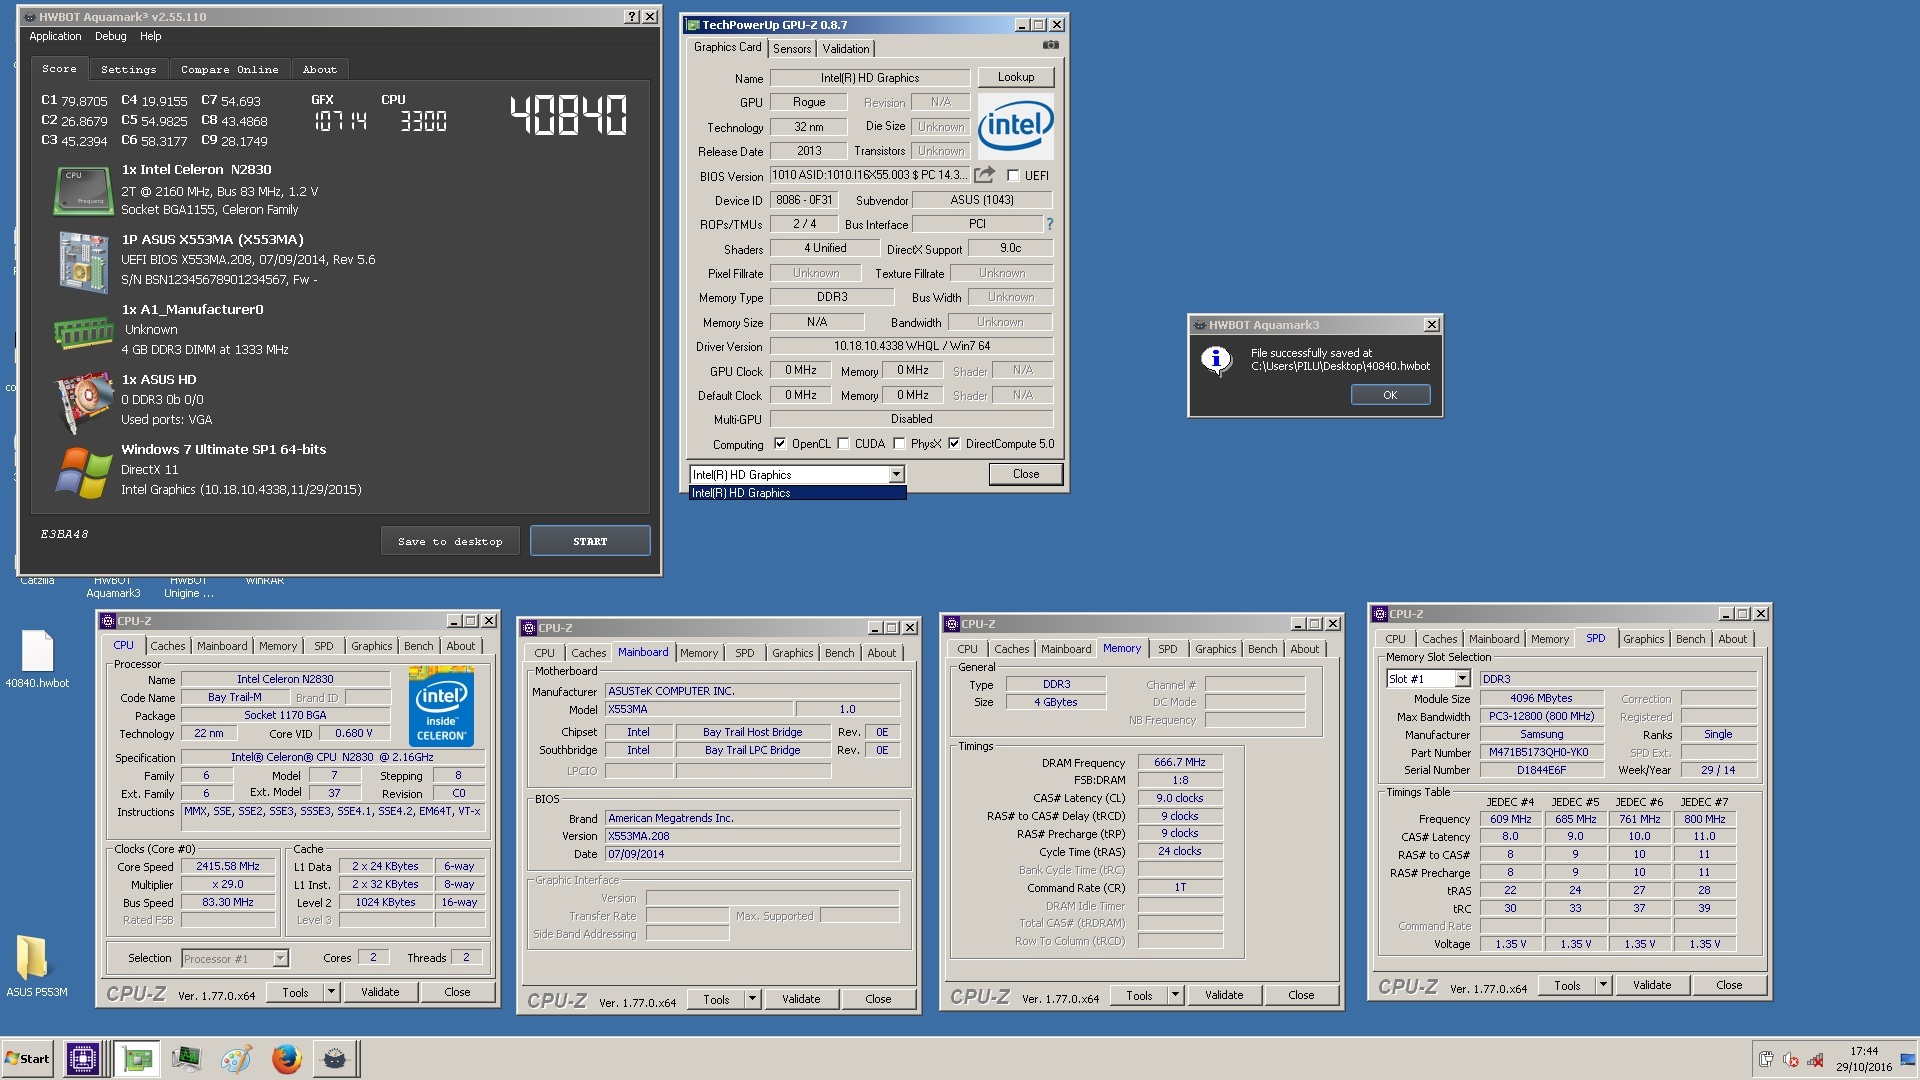Expand Tools arrow in CPU-Z SPD window
The width and height of the screenshot is (1920, 1080).
coord(1603,985)
